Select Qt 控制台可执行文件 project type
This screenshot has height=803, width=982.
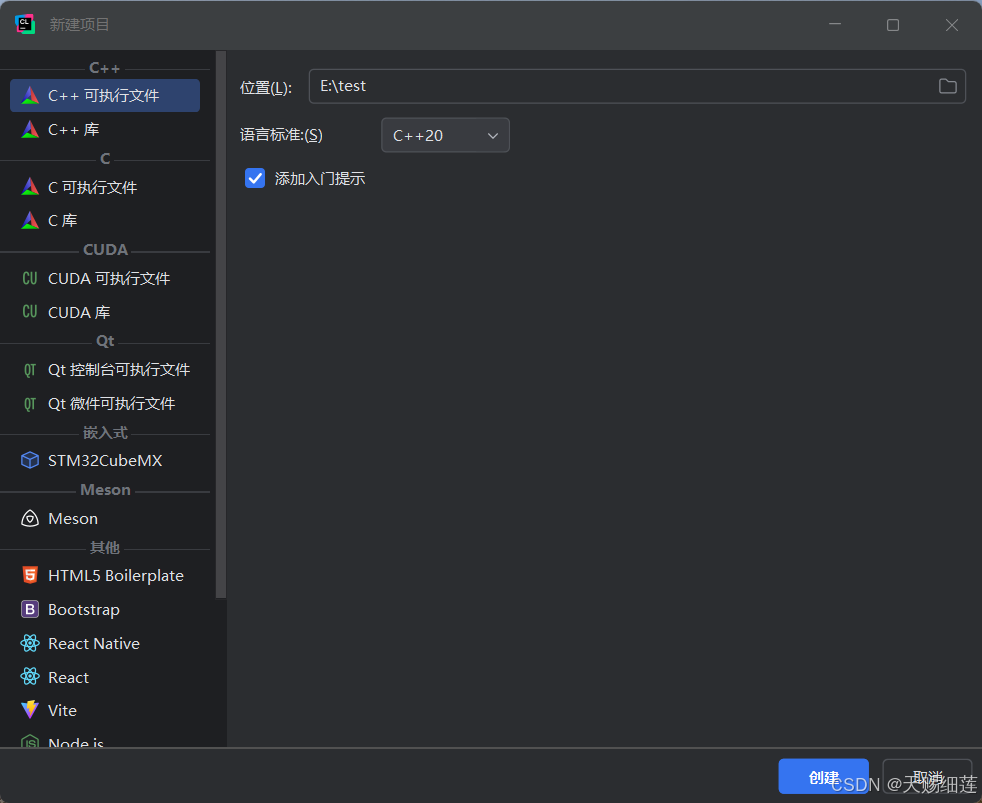tap(105, 370)
